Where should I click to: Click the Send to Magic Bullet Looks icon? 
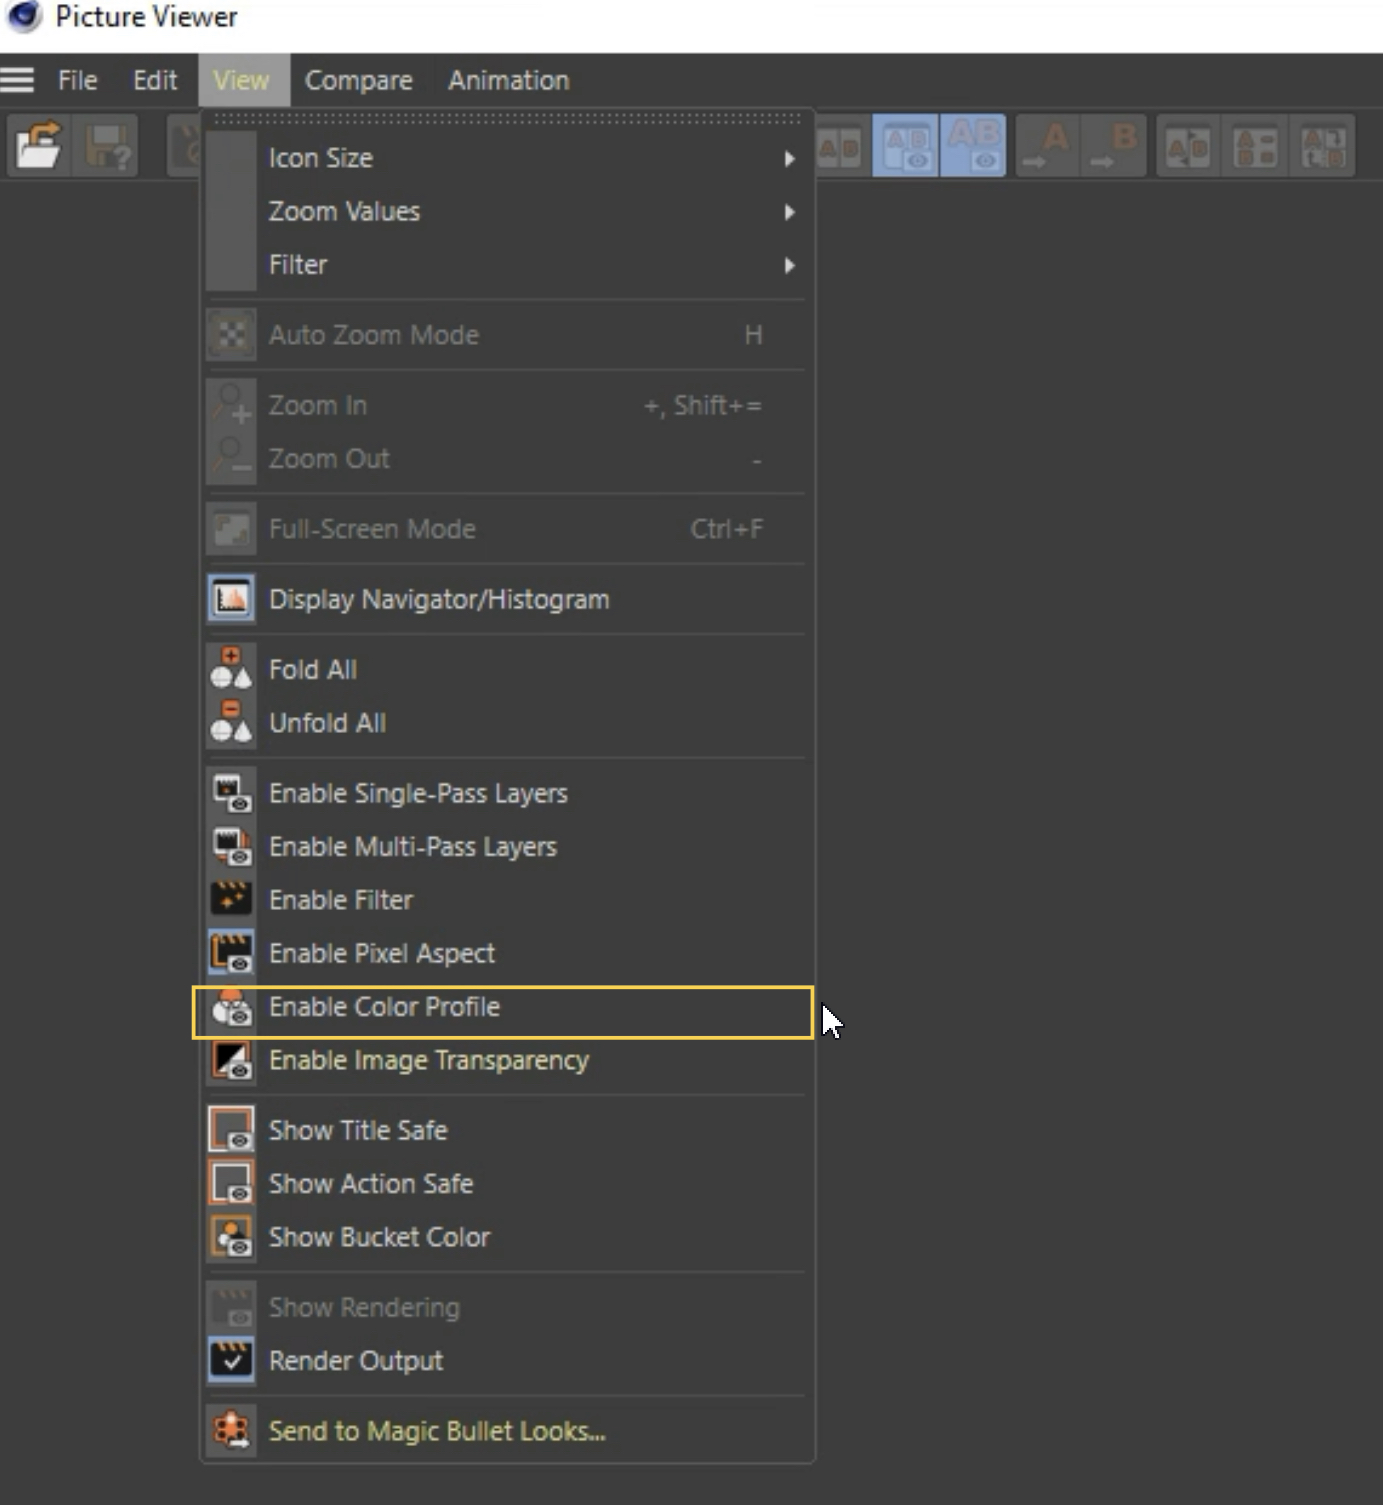pyautogui.click(x=231, y=1430)
